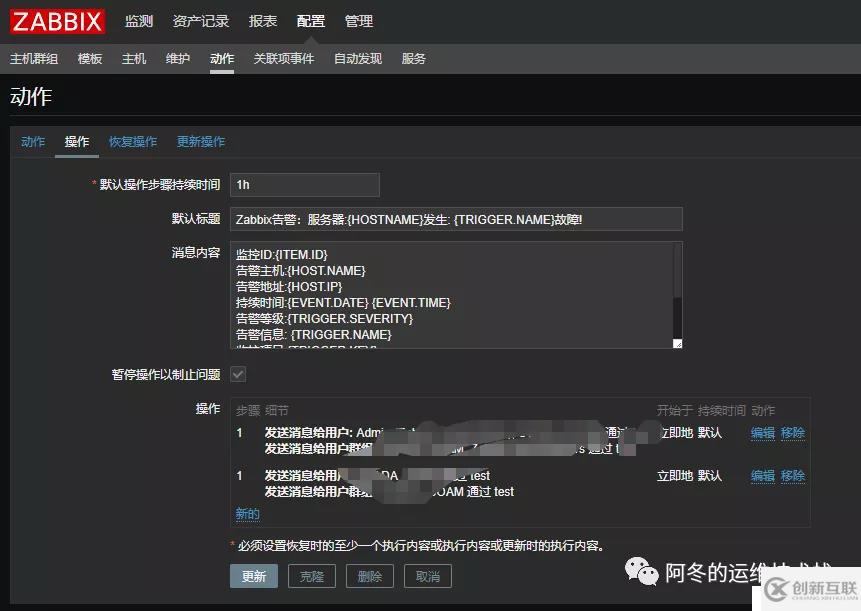The image size is (861, 611).
Task: Click the 步骤 column header
Action: click(x=248, y=411)
